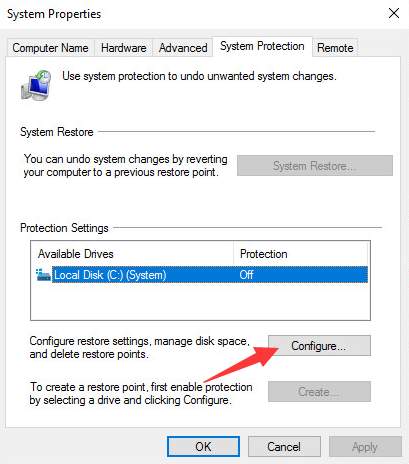Screen dimensions: 409x464
Task: Dismiss the dialog with Cancel
Action: pyautogui.click(x=284, y=447)
